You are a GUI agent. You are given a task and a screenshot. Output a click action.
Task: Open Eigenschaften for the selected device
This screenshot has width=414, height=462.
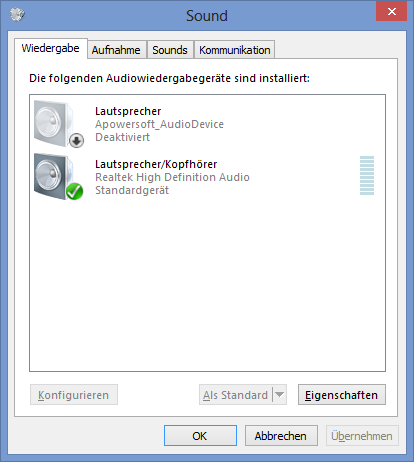pyautogui.click(x=342, y=395)
